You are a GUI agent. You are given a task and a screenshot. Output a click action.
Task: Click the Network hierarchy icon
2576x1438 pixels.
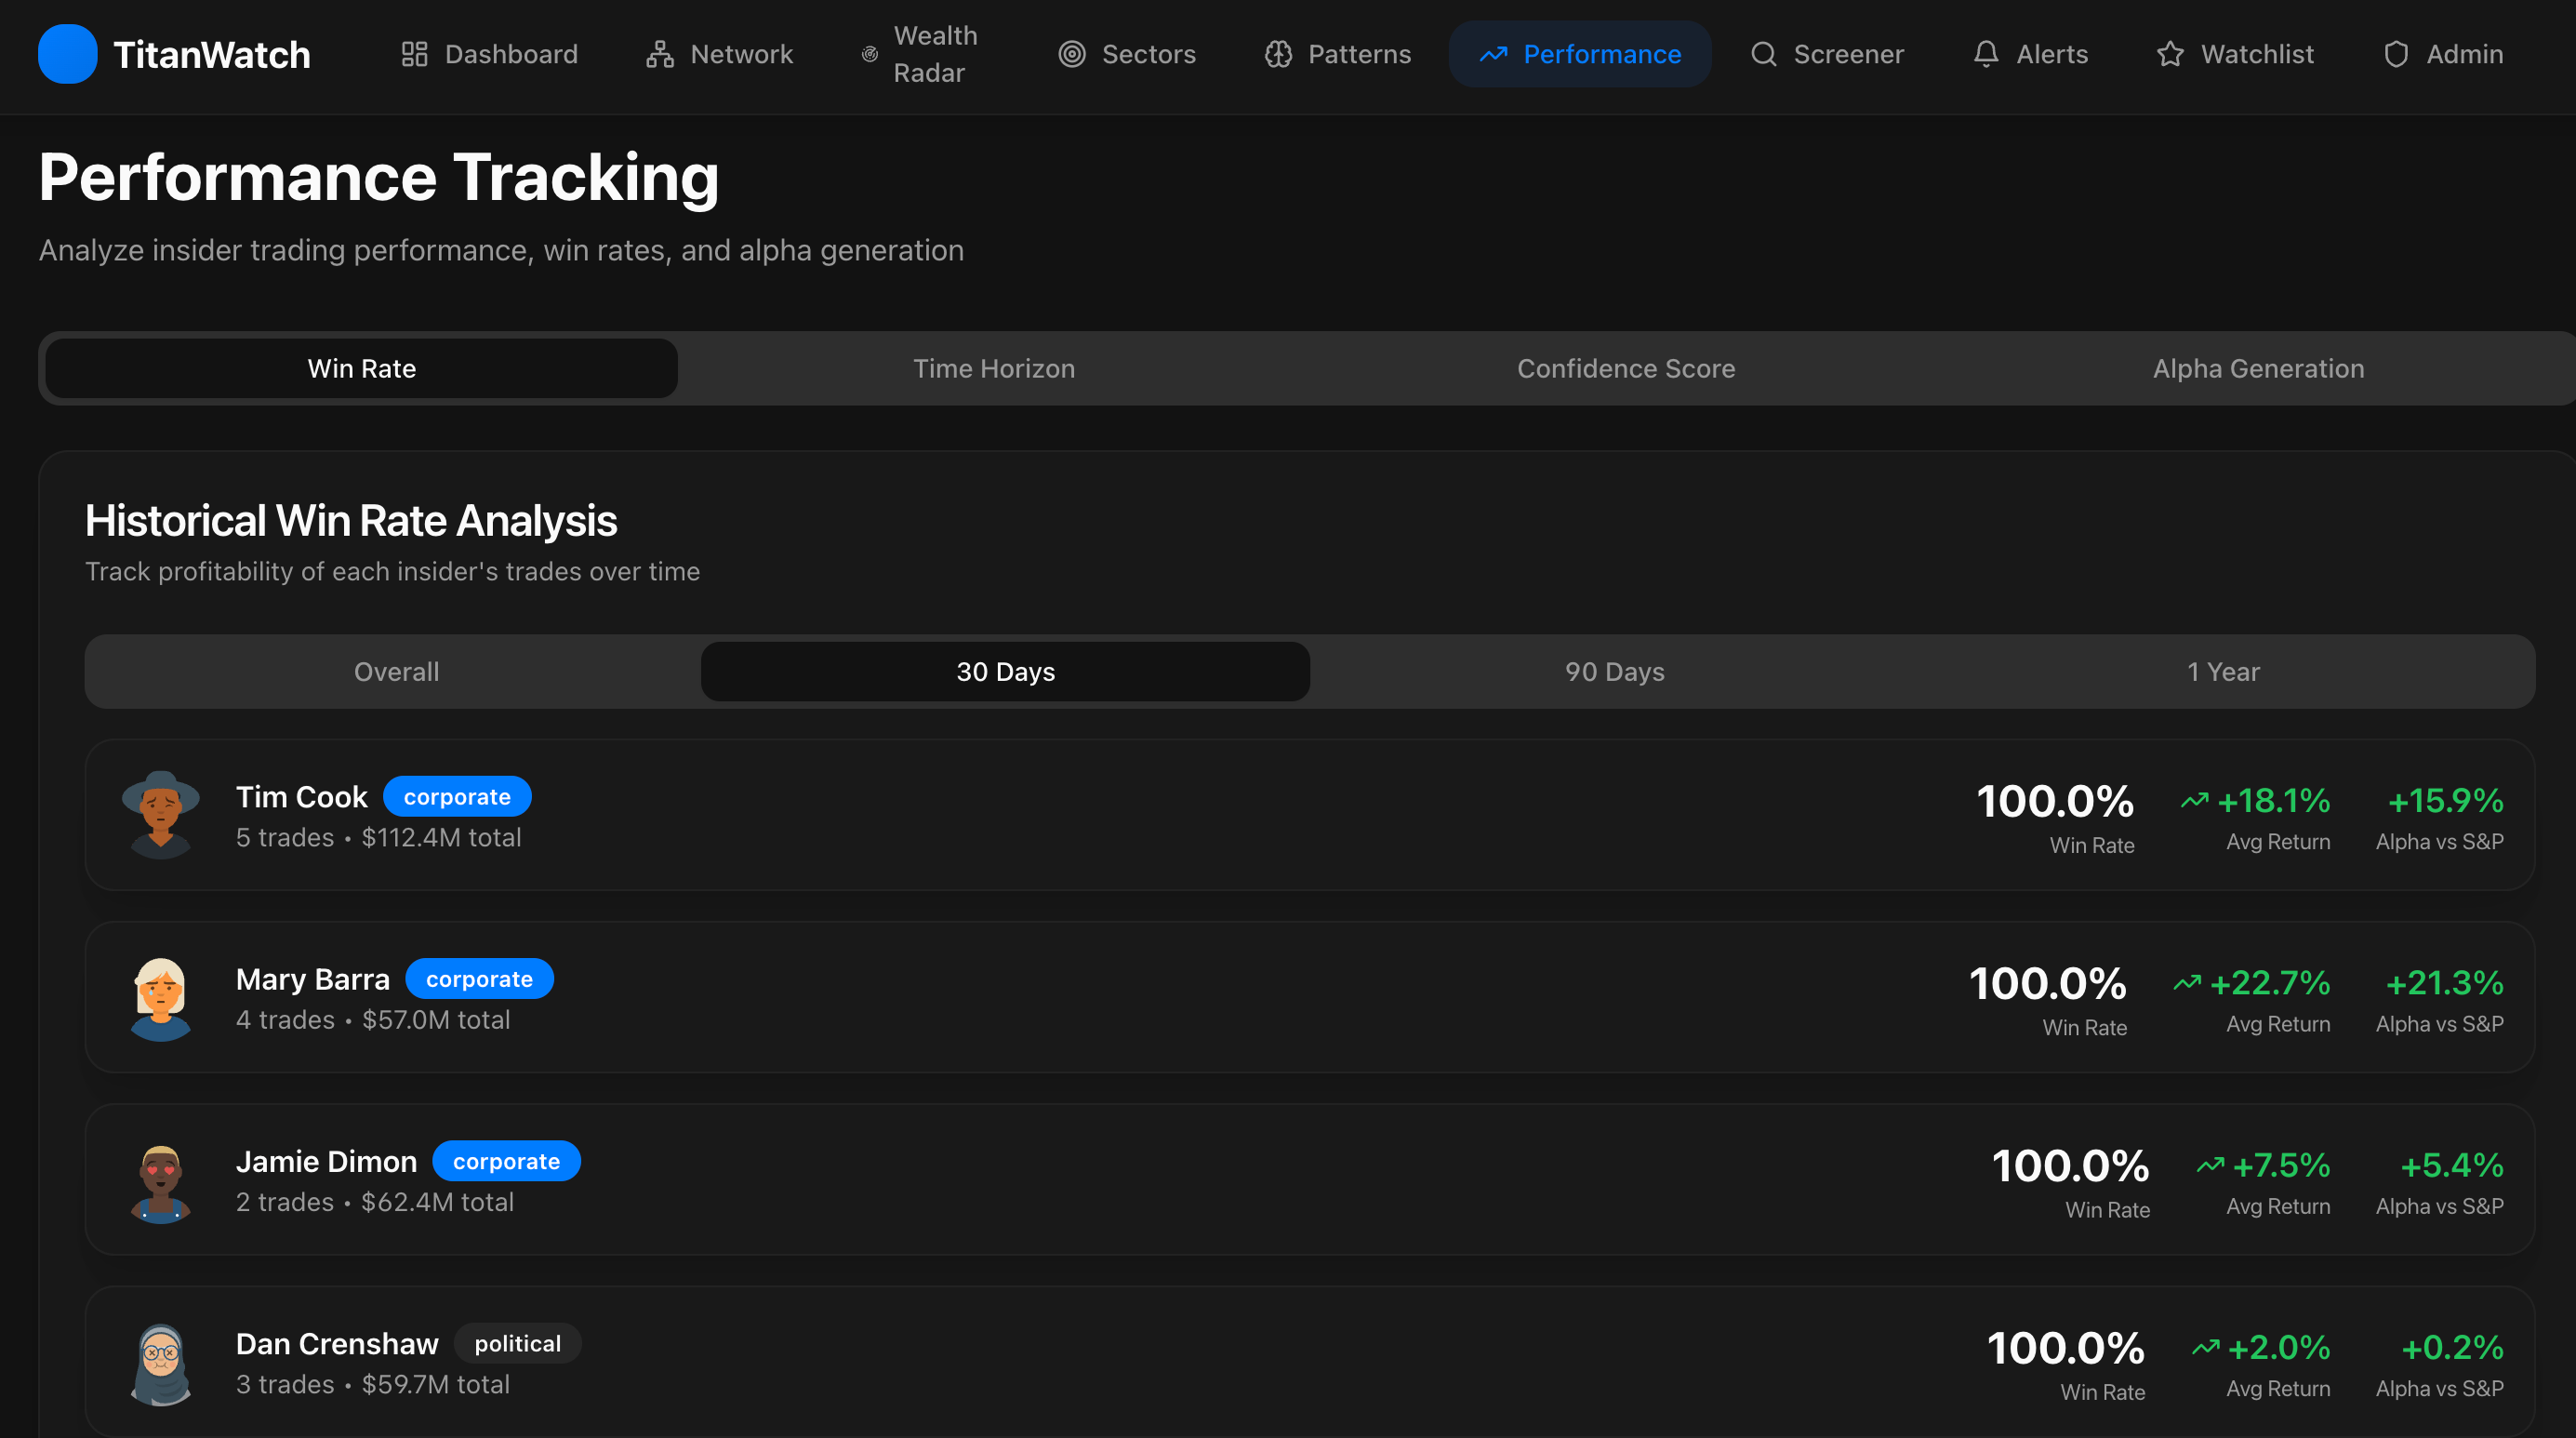pos(659,54)
